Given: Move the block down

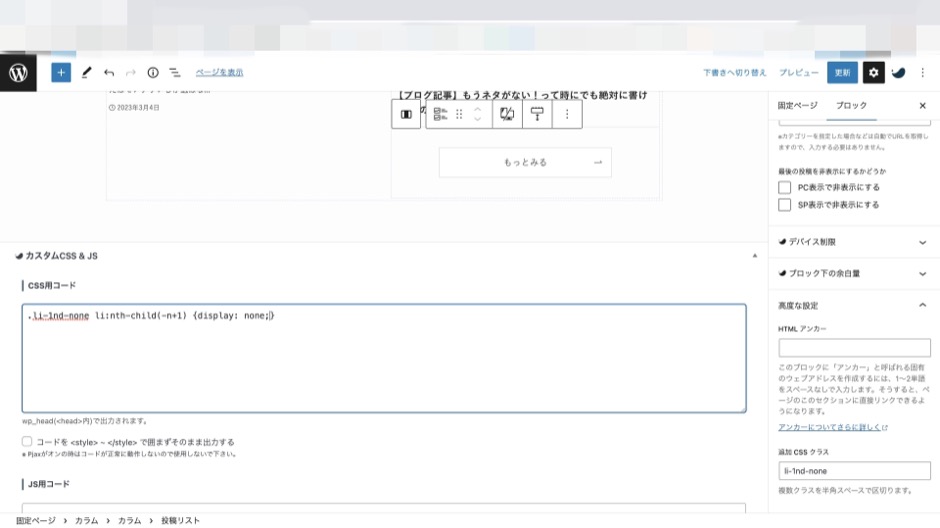Looking at the screenshot, I should coord(477,119).
